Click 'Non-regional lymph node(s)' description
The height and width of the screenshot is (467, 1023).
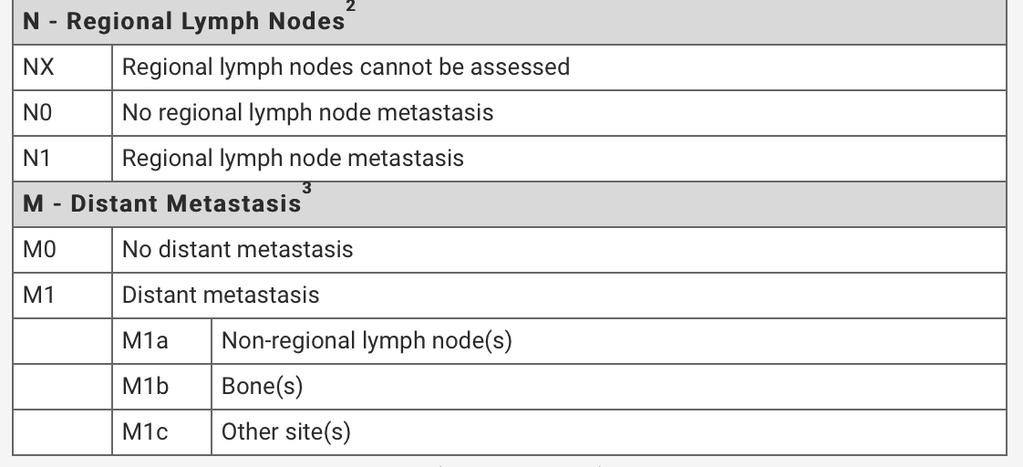(367, 341)
